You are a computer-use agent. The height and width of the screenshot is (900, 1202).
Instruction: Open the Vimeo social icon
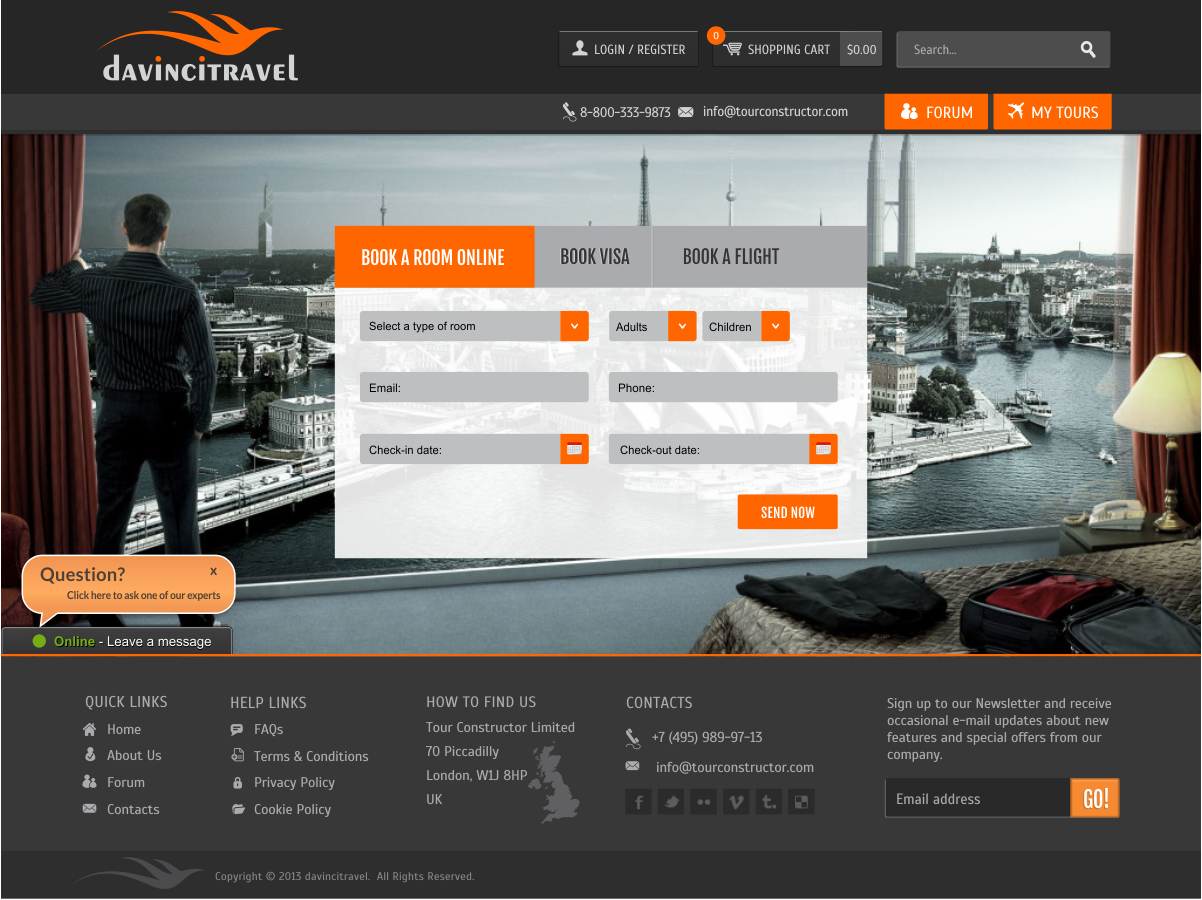coord(736,802)
